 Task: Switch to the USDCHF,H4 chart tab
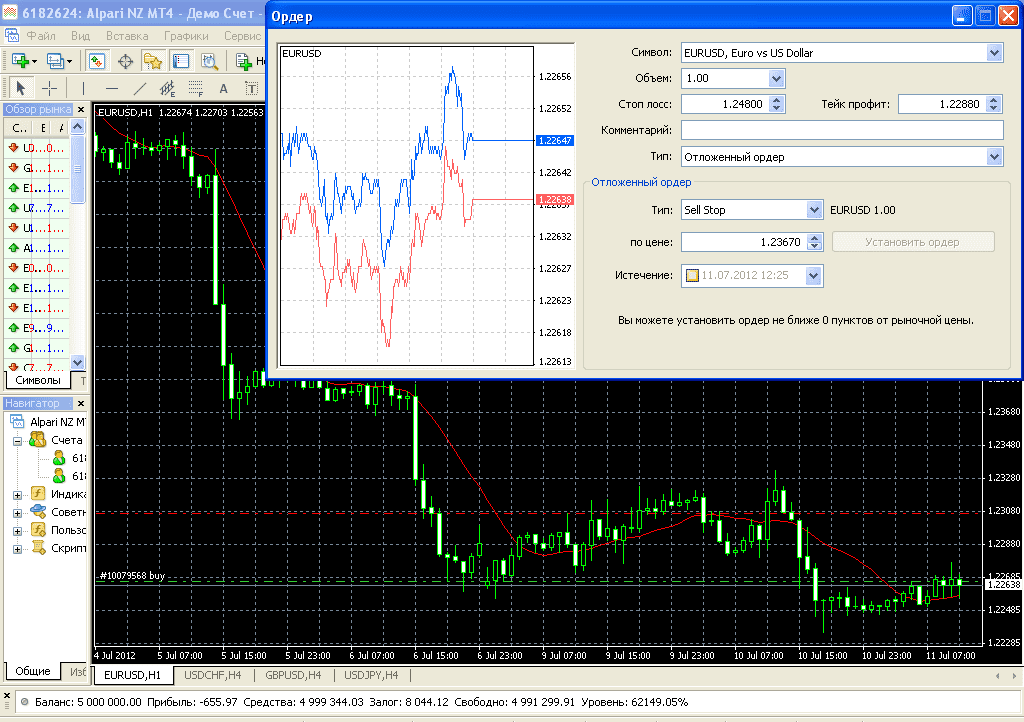coord(213,675)
